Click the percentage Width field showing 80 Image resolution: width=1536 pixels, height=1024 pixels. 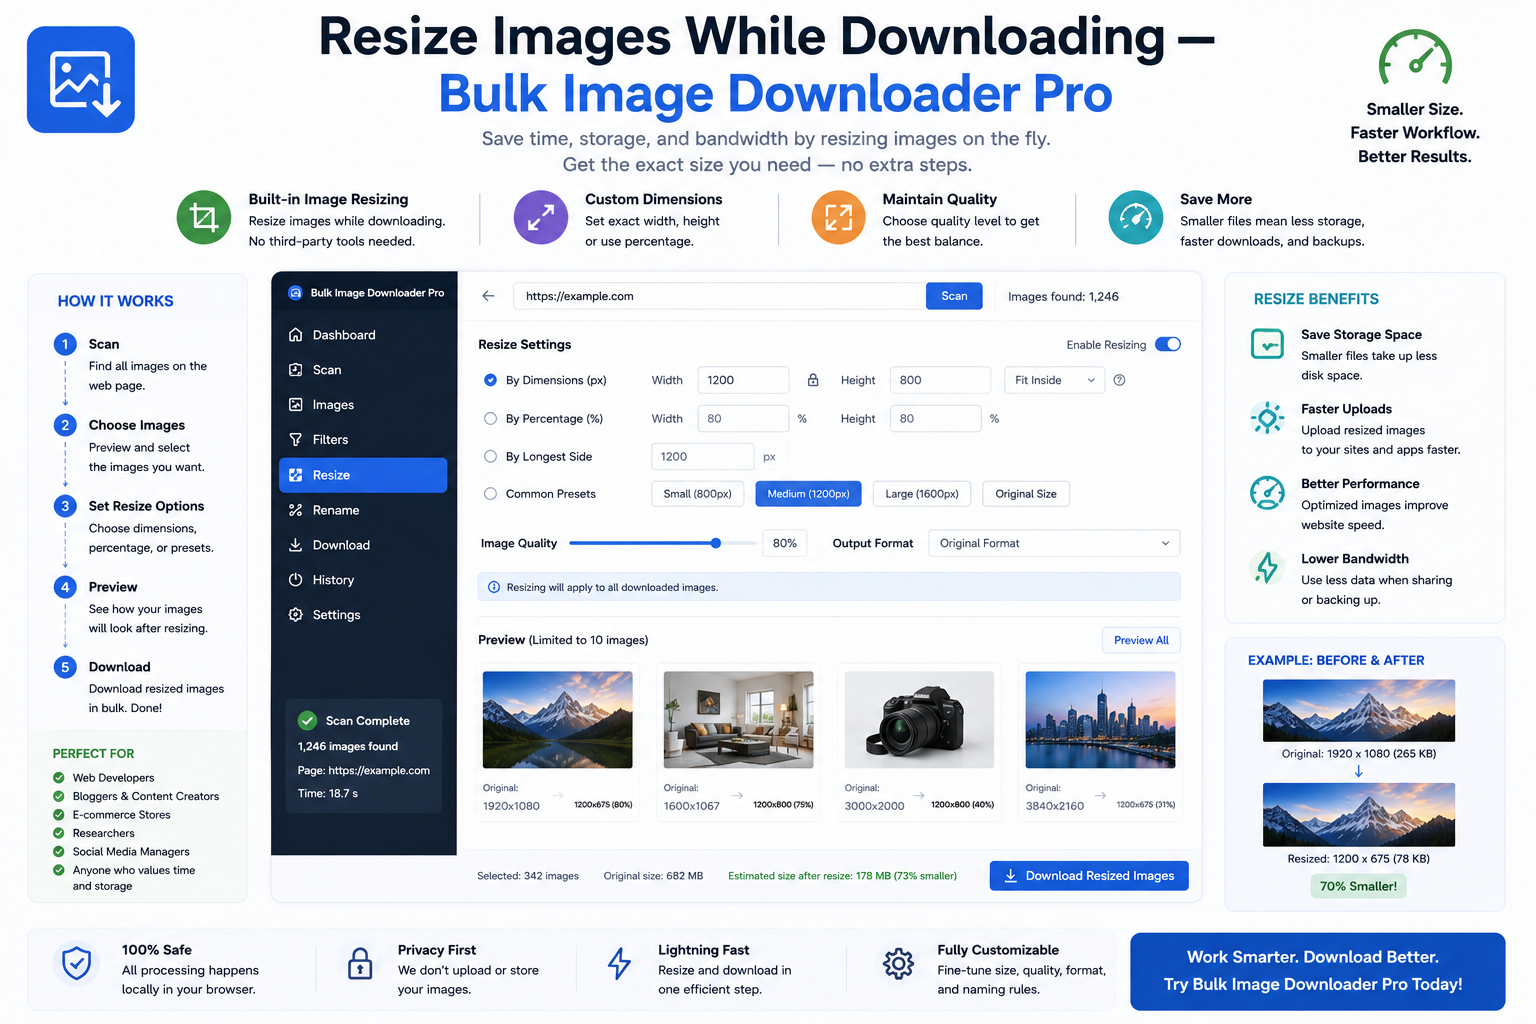pos(743,419)
